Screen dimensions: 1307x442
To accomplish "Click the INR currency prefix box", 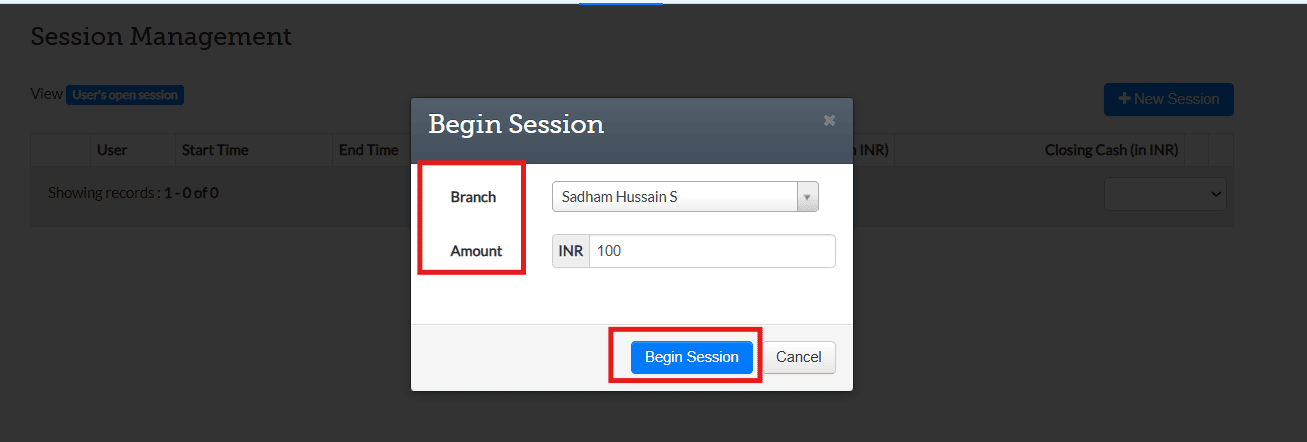I will pos(571,251).
